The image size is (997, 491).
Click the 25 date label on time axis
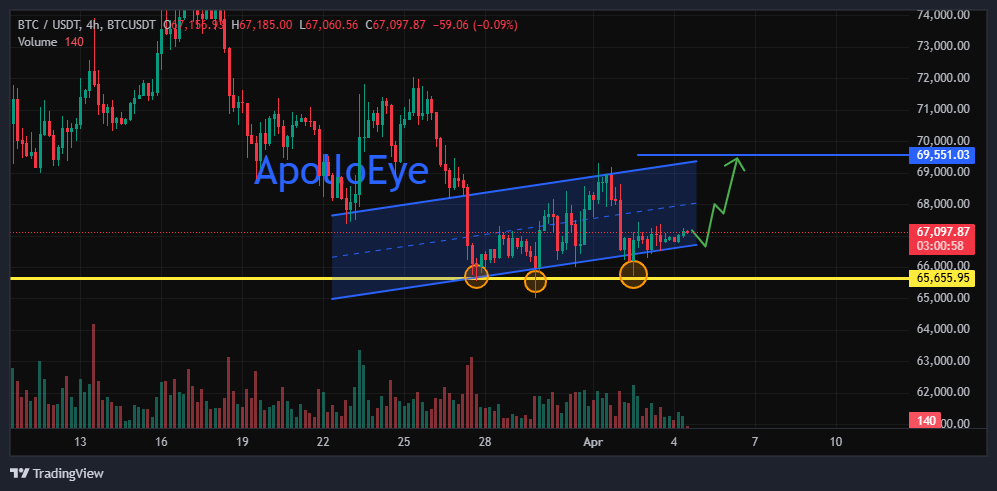point(405,442)
